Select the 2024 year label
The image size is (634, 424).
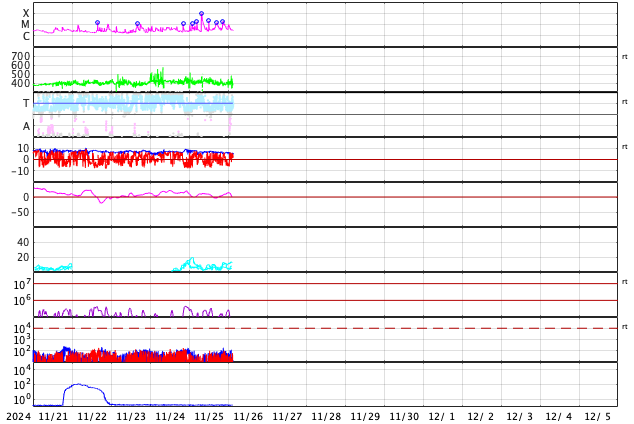tap(19, 416)
